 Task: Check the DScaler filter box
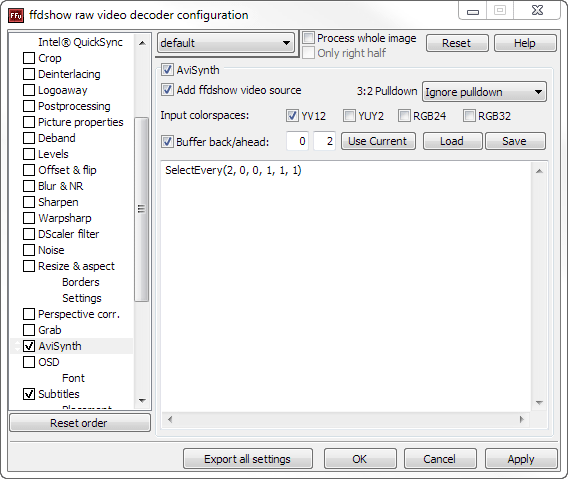point(29,234)
